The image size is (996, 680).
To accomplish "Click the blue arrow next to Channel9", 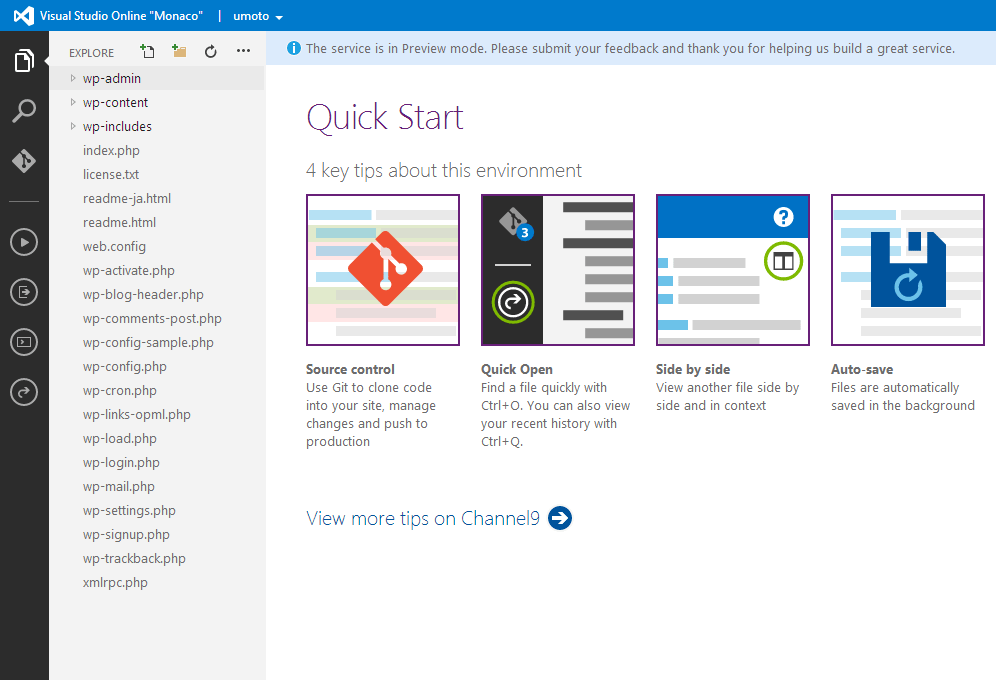I will pyautogui.click(x=560, y=518).
